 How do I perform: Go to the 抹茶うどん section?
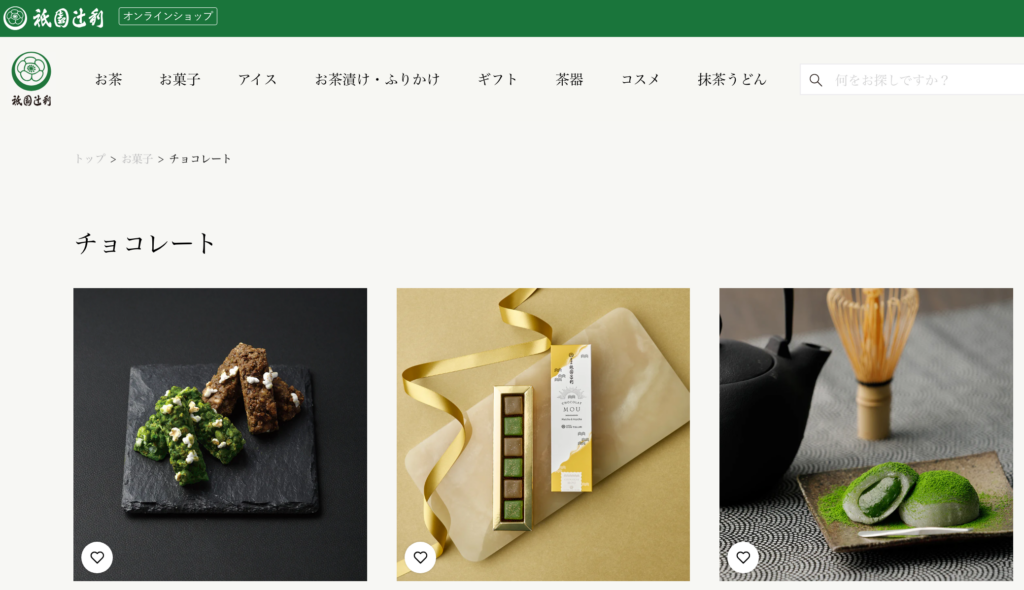point(731,80)
